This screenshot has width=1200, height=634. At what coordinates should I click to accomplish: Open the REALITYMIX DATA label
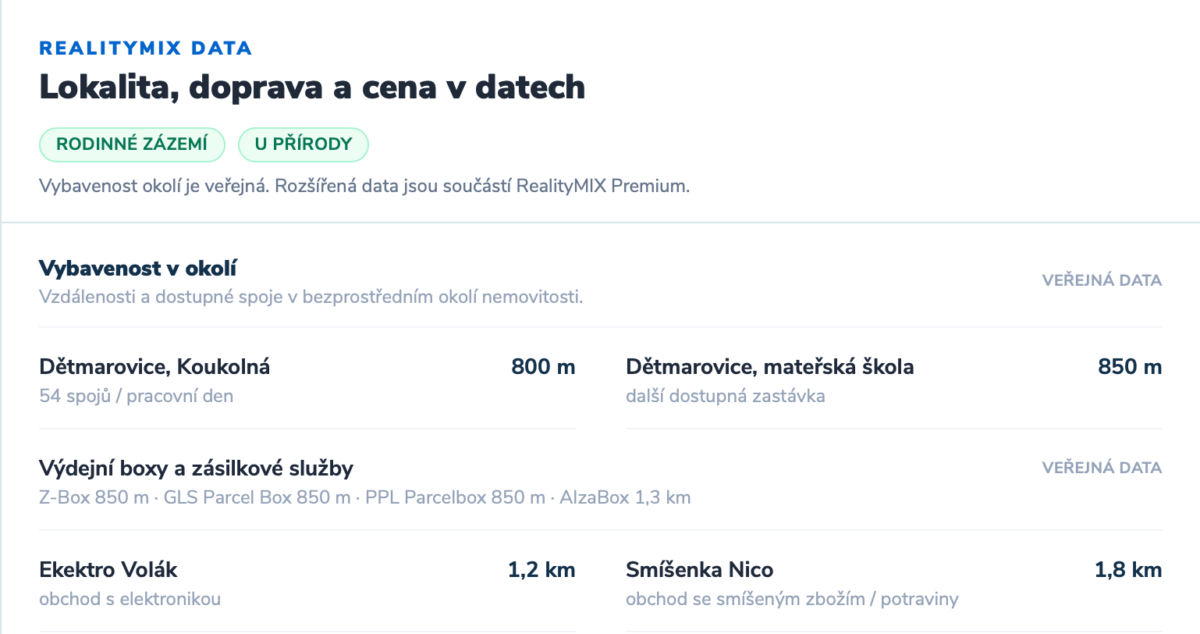click(145, 48)
